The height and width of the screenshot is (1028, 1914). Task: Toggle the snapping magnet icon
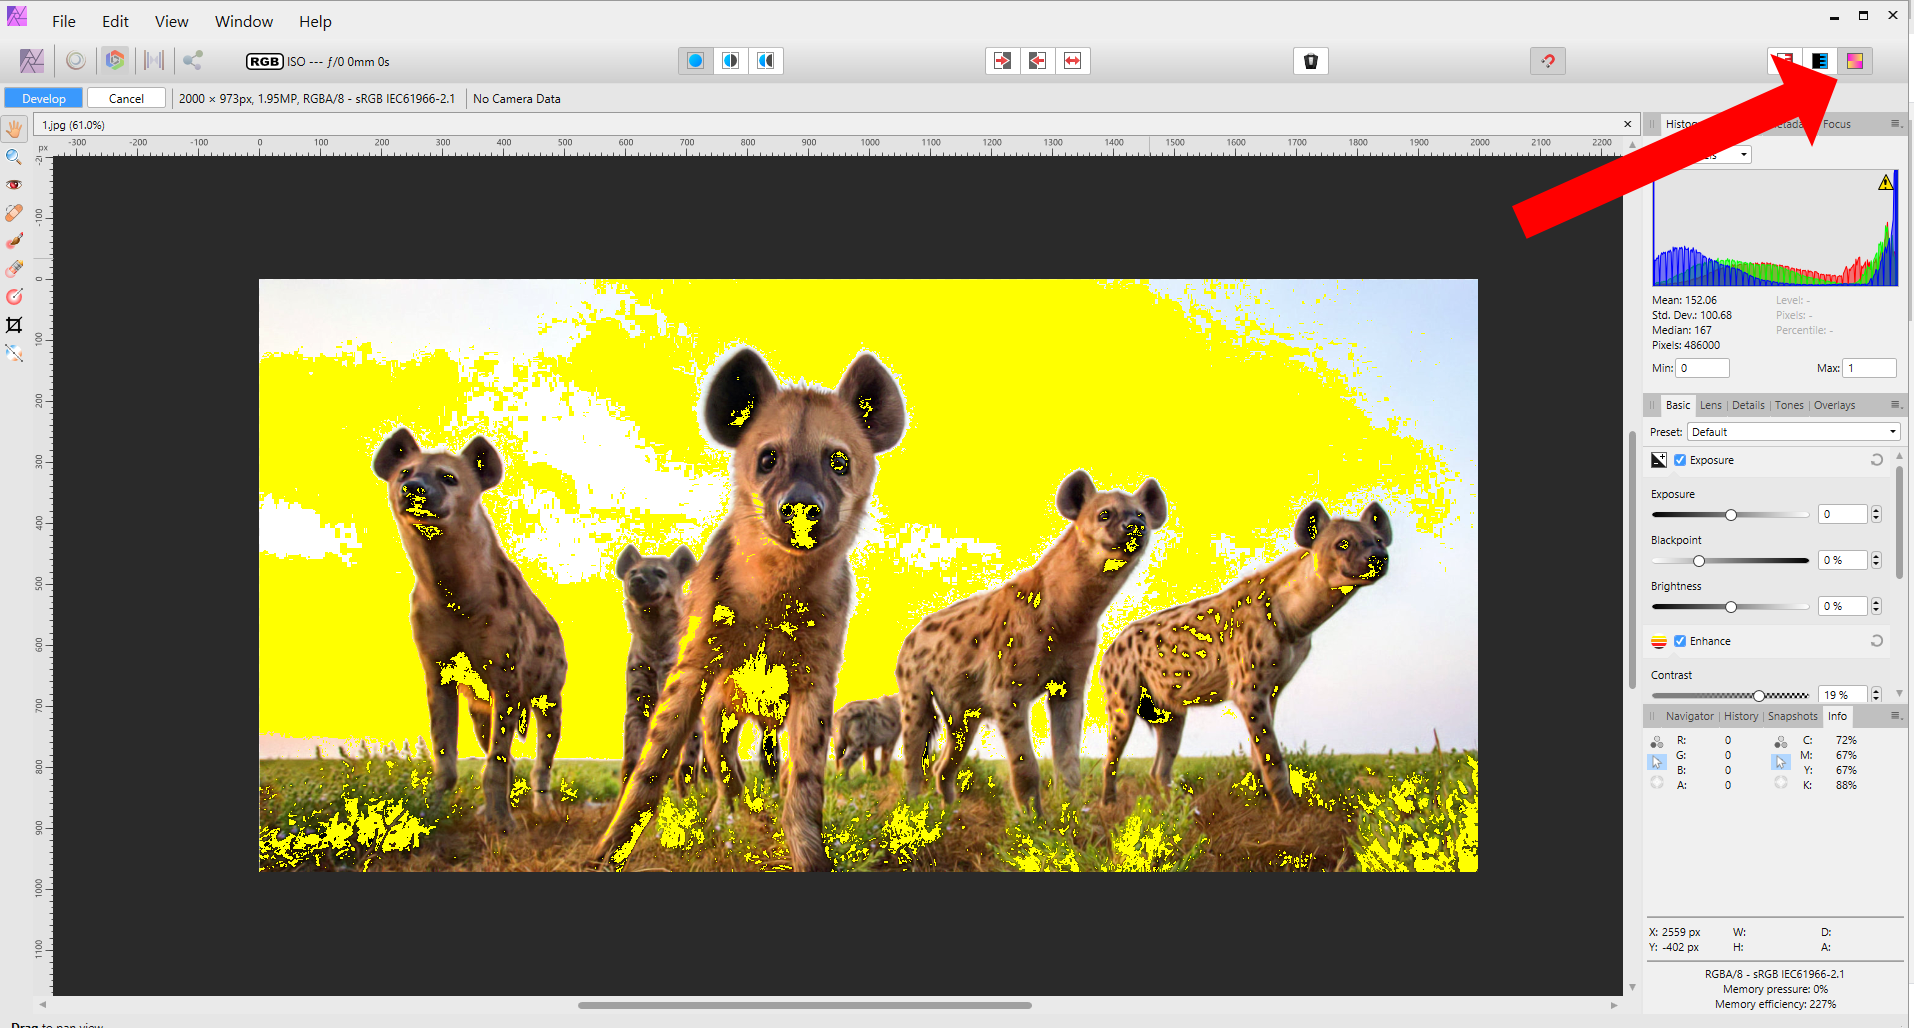point(1547,61)
